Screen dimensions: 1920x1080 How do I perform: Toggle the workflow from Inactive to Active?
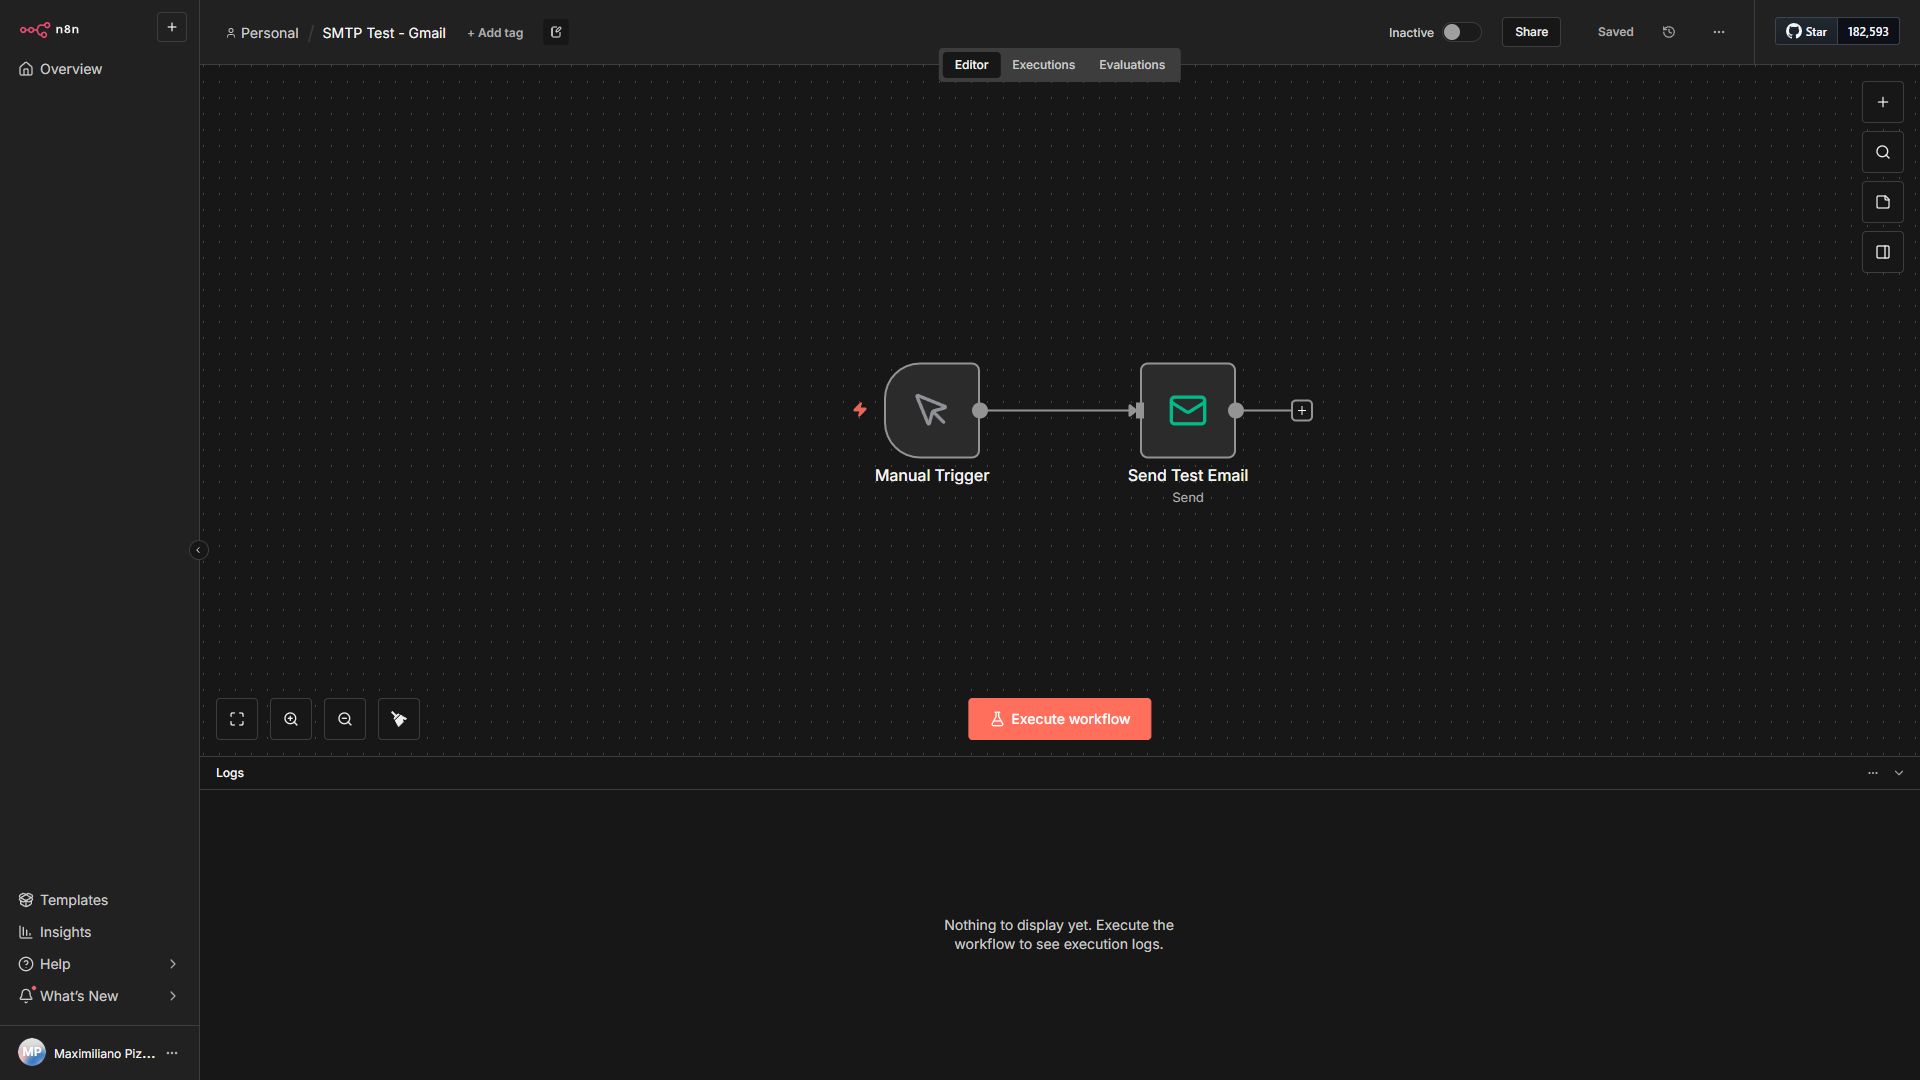click(1460, 31)
